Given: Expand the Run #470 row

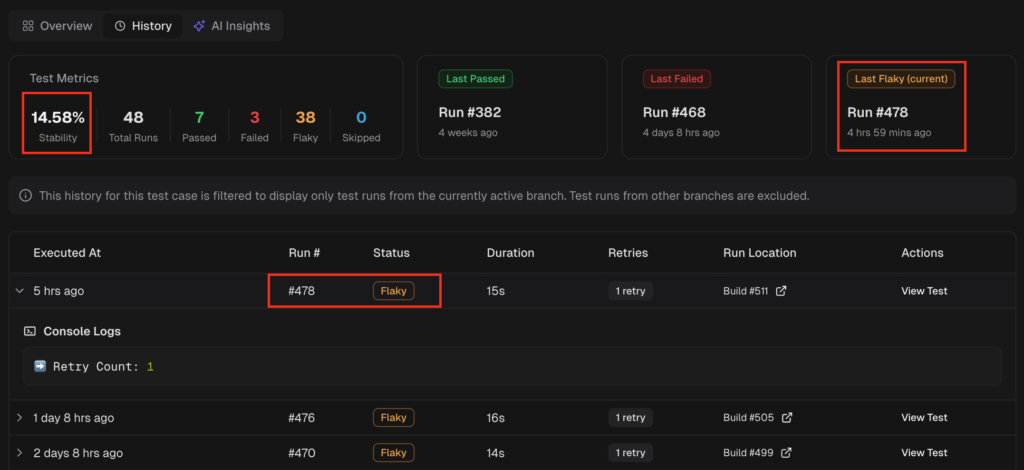Looking at the screenshot, I should (x=19, y=453).
